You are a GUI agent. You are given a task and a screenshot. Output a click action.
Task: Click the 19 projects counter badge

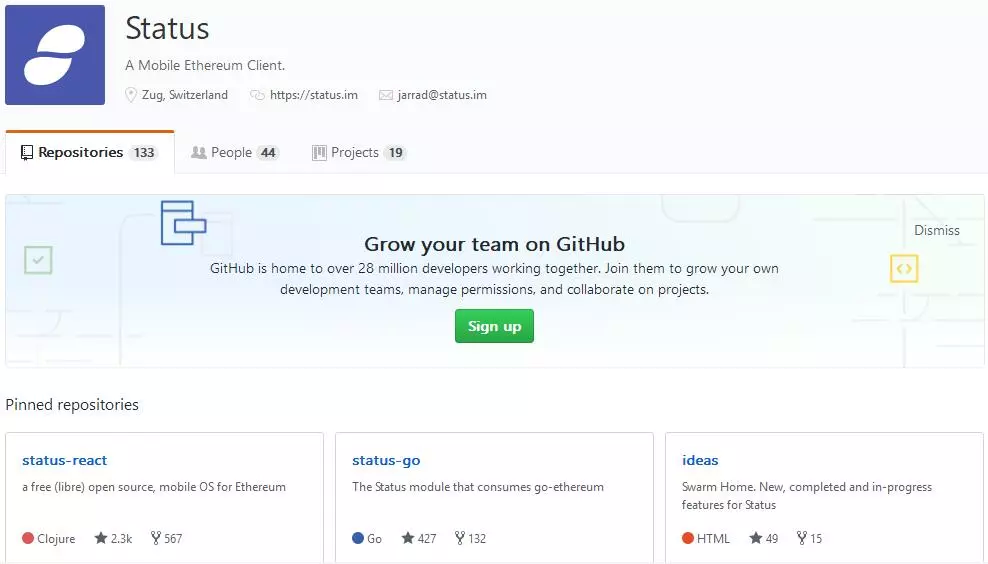395,153
